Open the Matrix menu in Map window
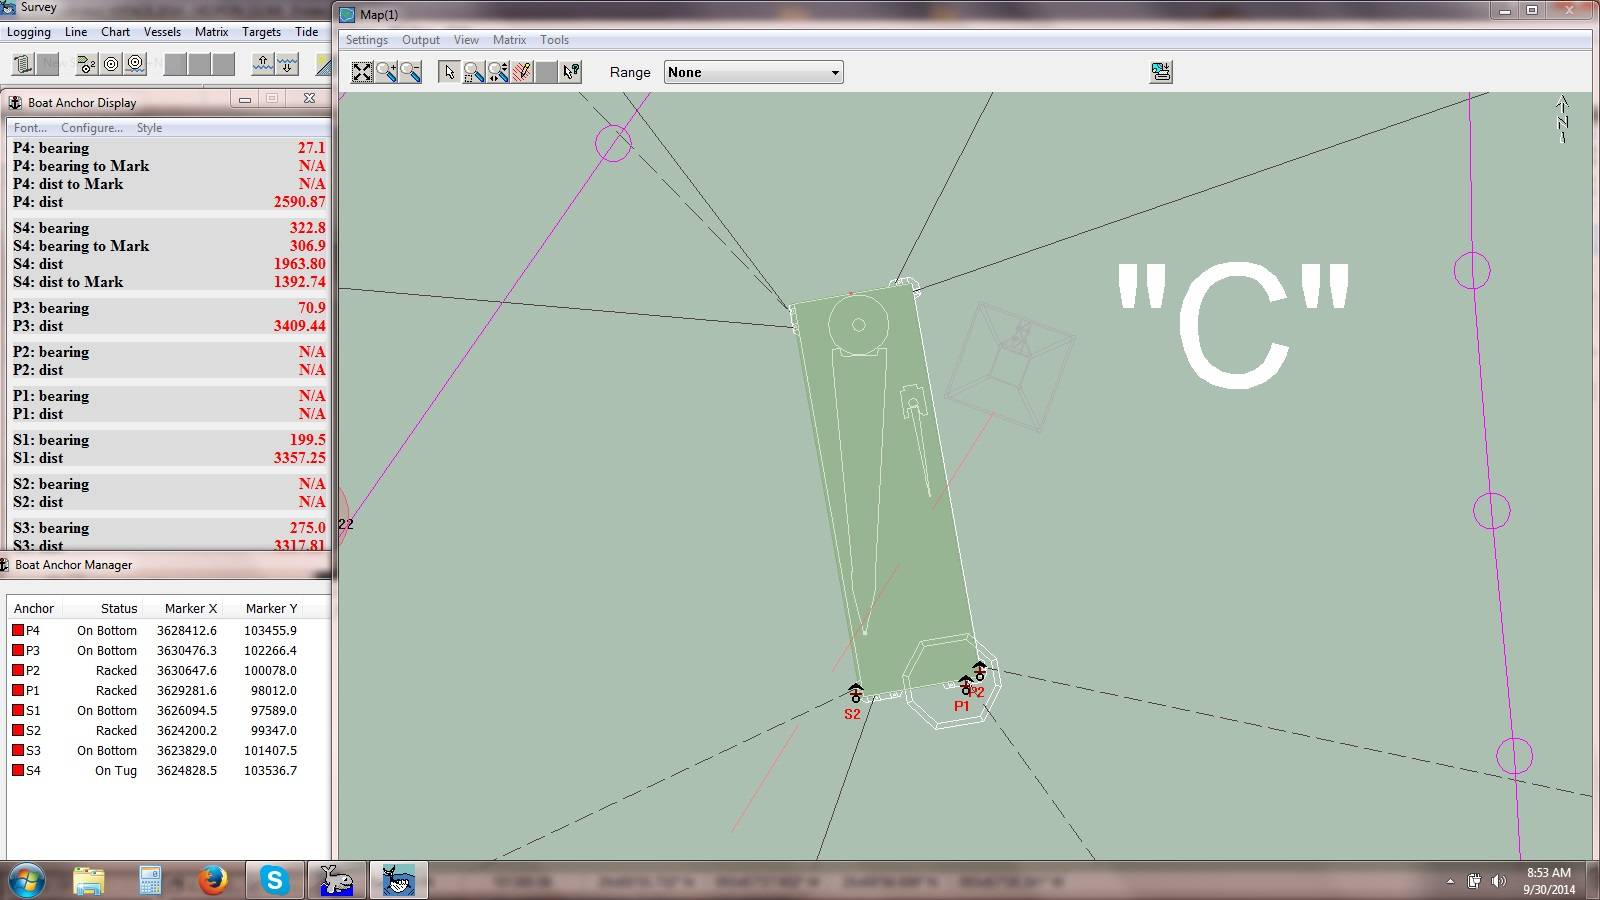The height and width of the screenshot is (900, 1600). coord(509,40)
